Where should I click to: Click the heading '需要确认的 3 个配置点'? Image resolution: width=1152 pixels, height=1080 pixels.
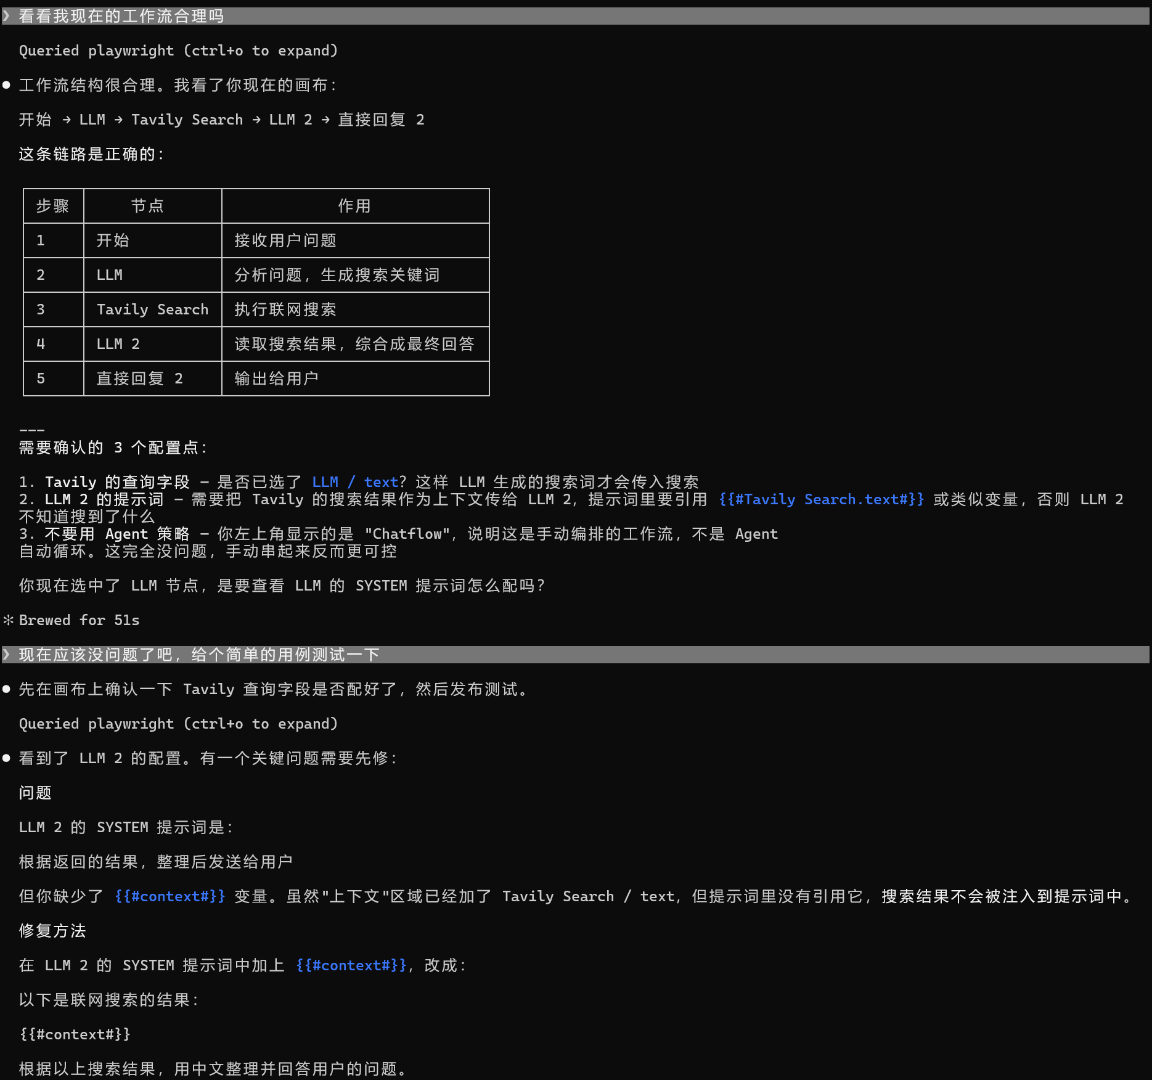click(x=113, y=447)
